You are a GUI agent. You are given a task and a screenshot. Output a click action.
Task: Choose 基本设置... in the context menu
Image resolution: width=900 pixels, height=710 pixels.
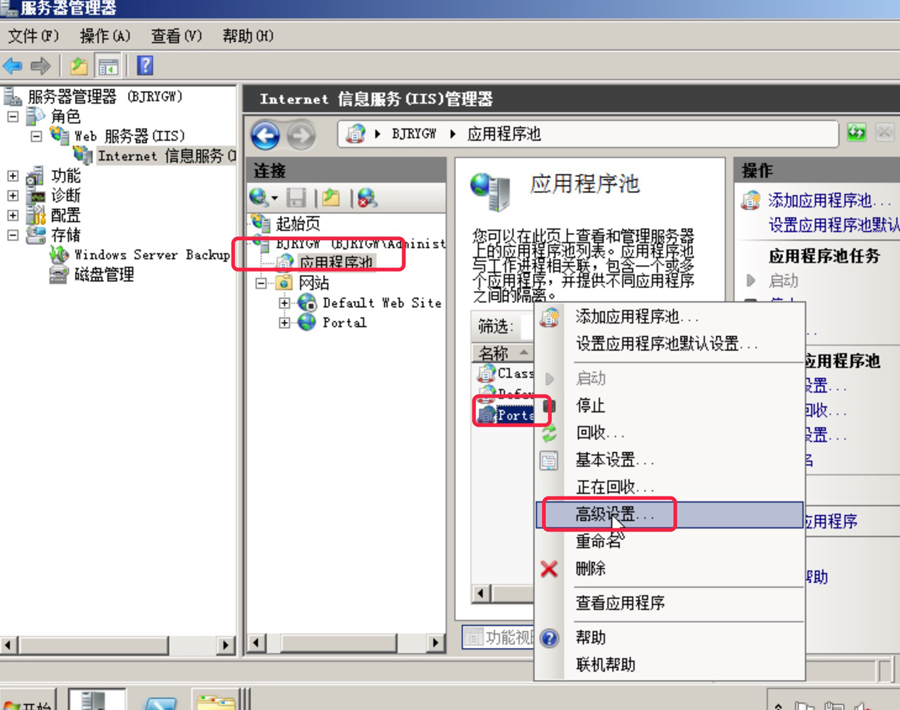615,460
